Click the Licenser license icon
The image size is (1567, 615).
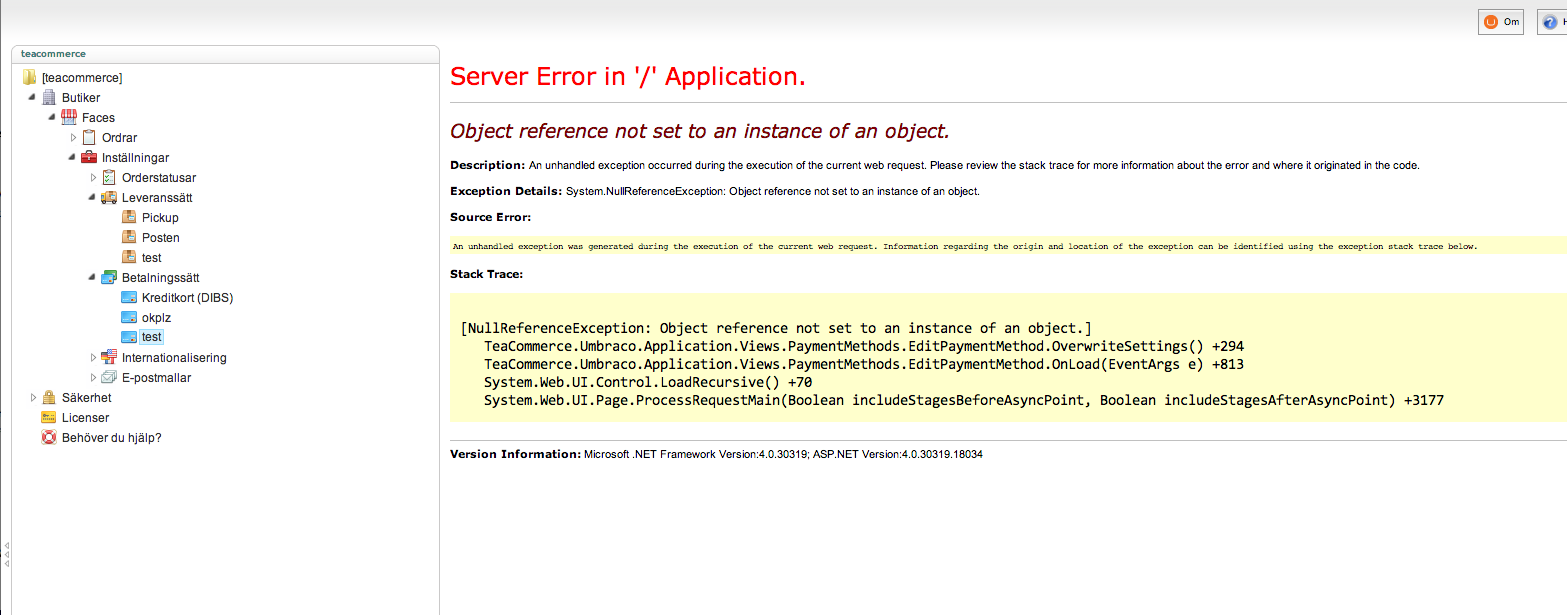click(x=49, y=417)
